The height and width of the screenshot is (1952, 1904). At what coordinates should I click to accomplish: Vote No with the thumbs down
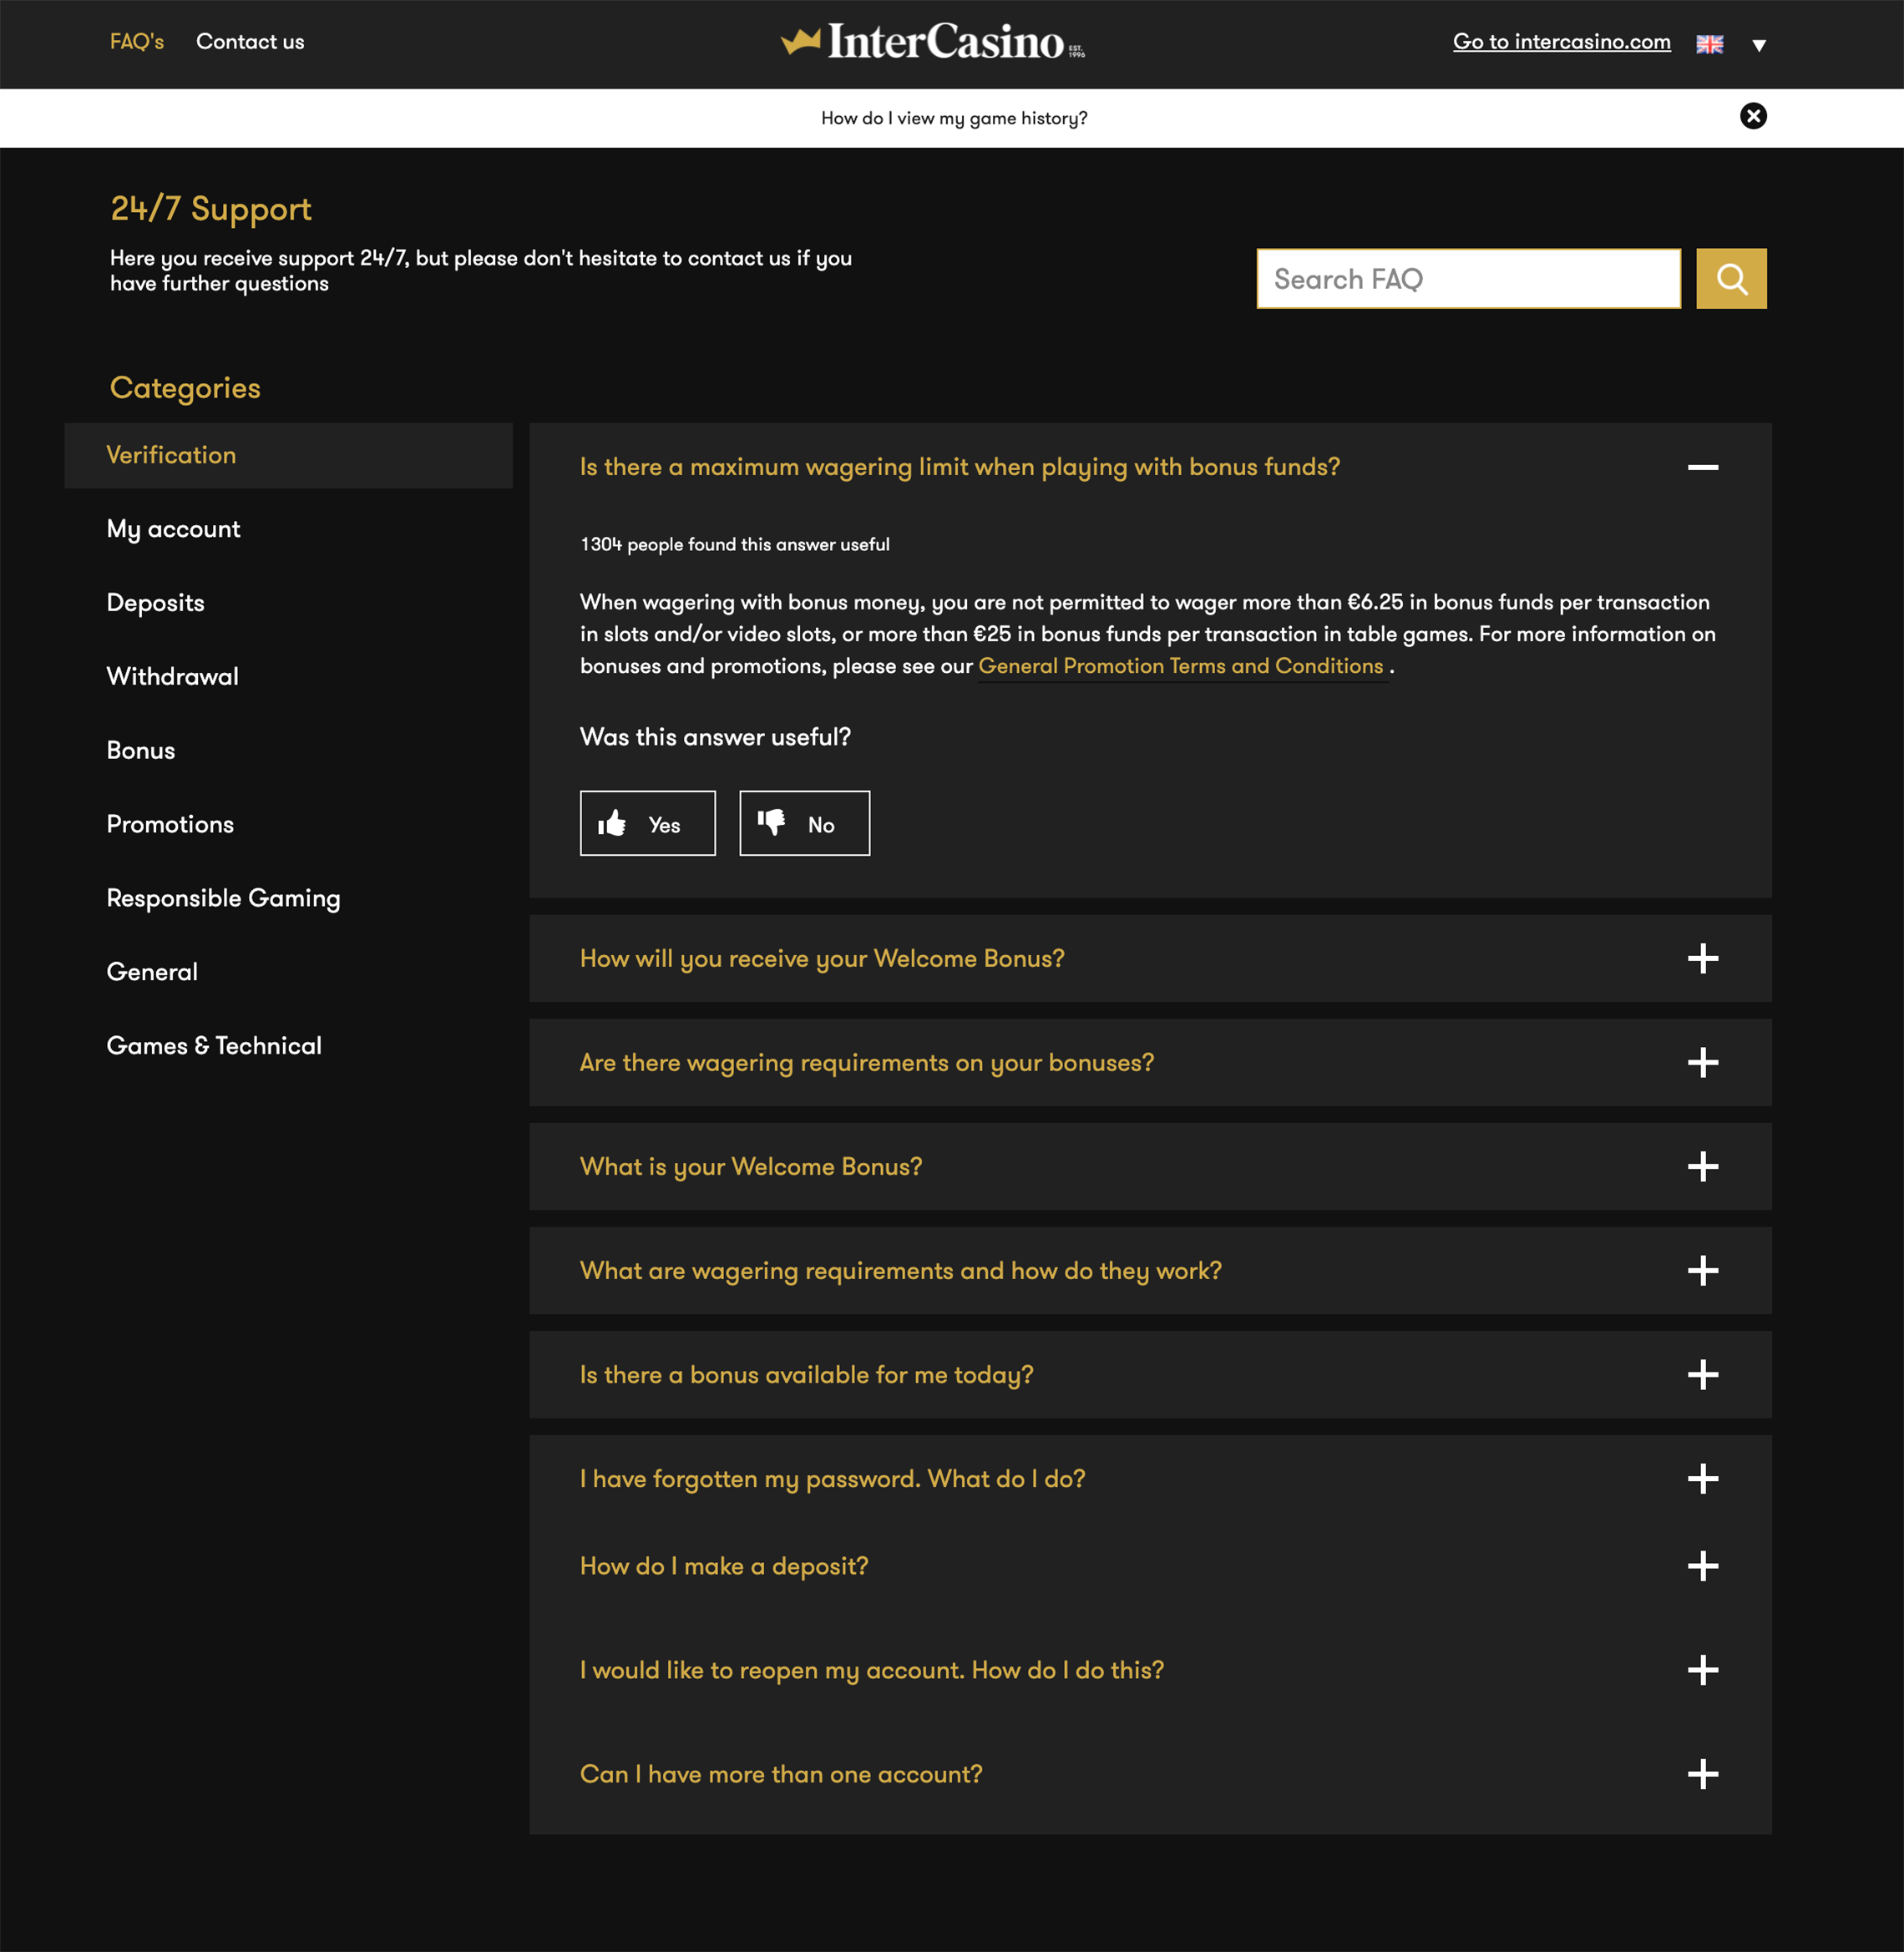804,823
